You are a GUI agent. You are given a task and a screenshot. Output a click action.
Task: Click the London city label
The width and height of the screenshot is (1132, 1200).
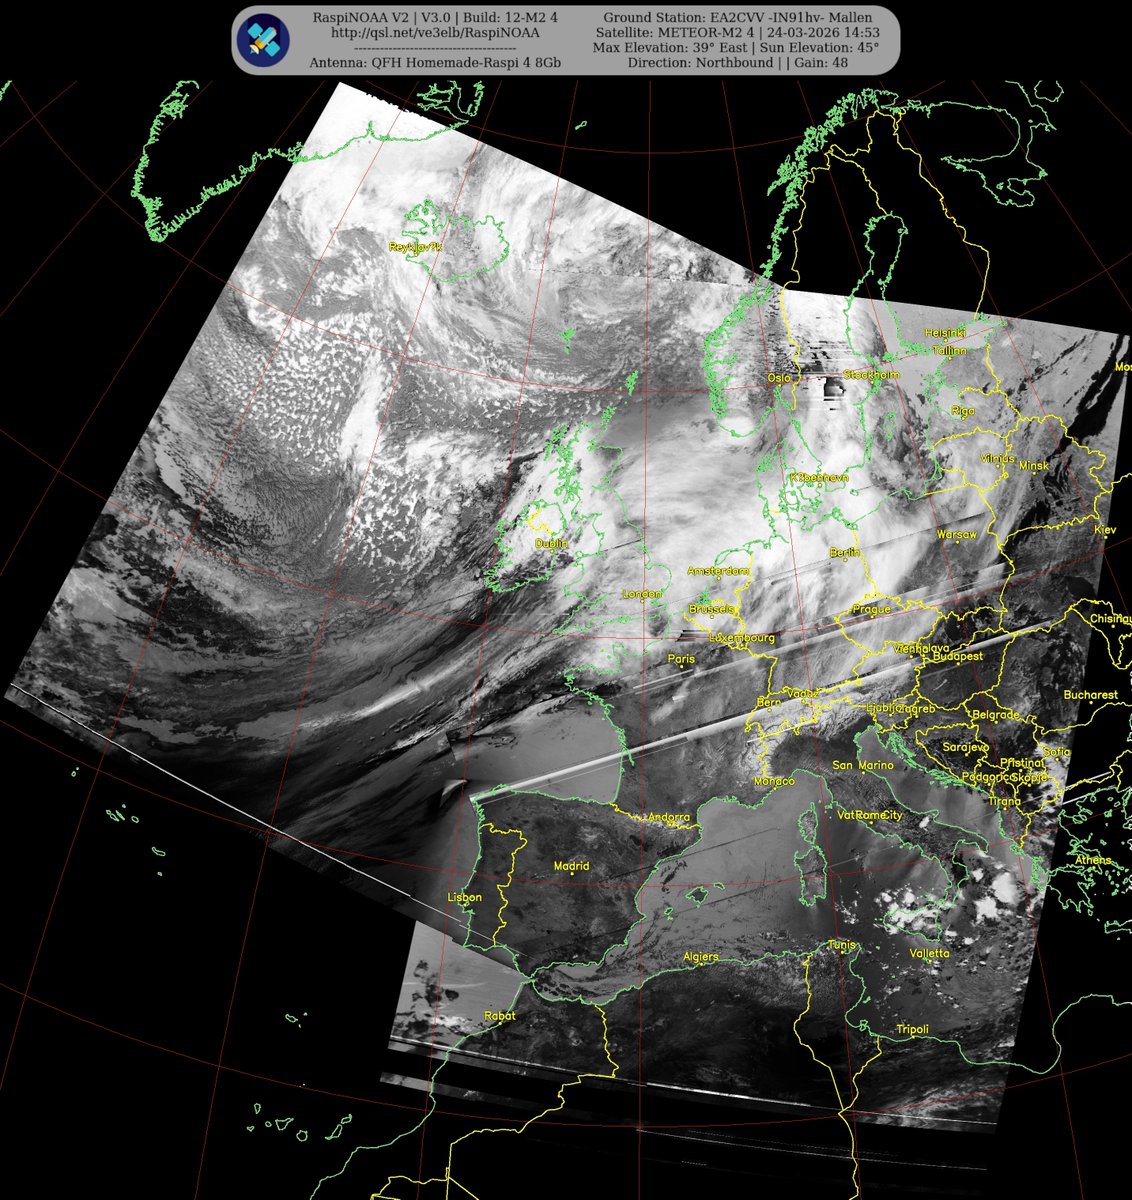642,595
